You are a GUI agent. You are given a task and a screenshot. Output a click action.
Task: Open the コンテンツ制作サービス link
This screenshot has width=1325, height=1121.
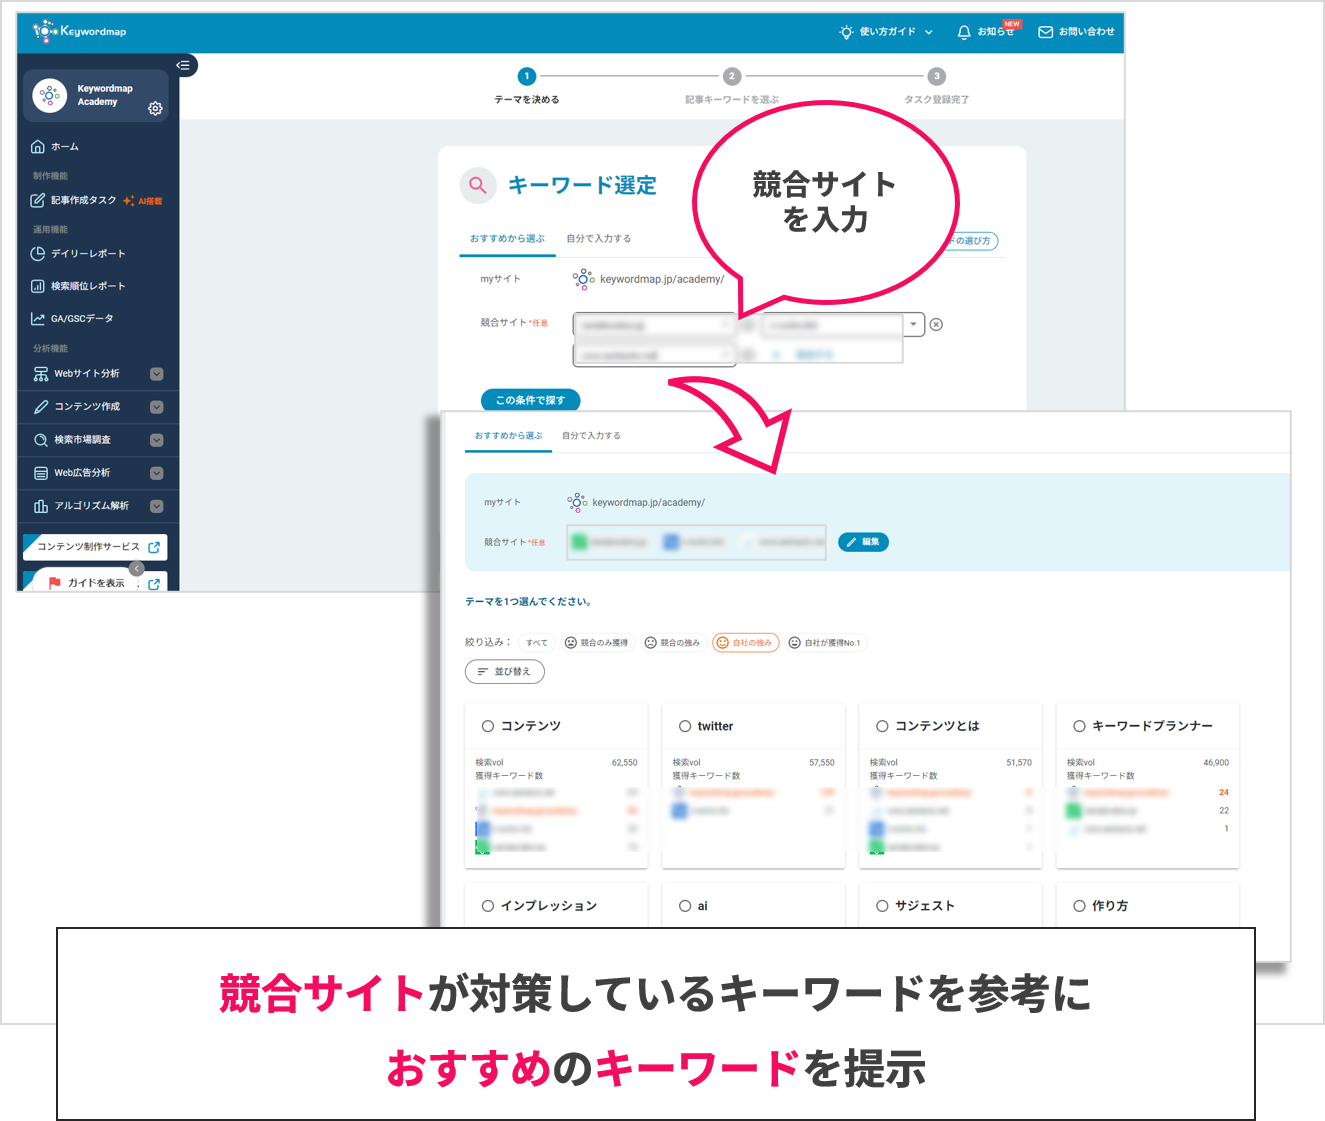[x=95, y=547]
